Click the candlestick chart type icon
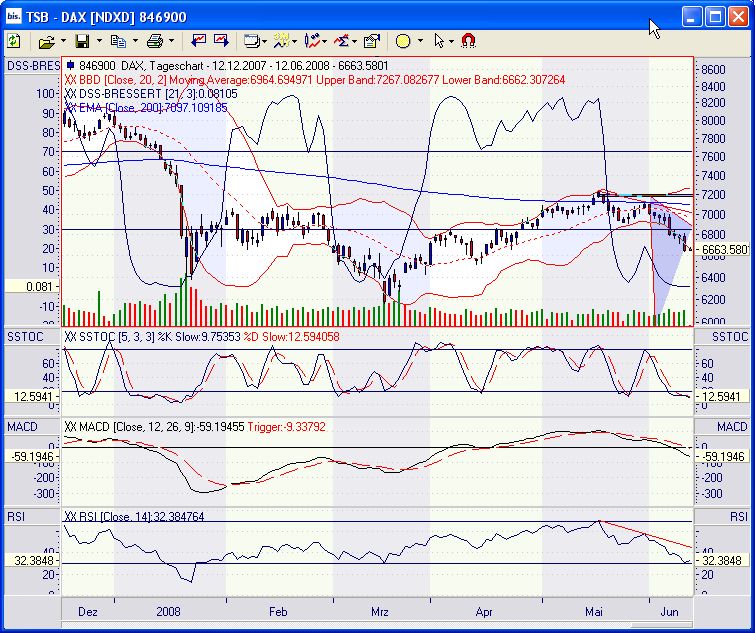This screenshot has width=755, height=633. [x=312, y=41]
